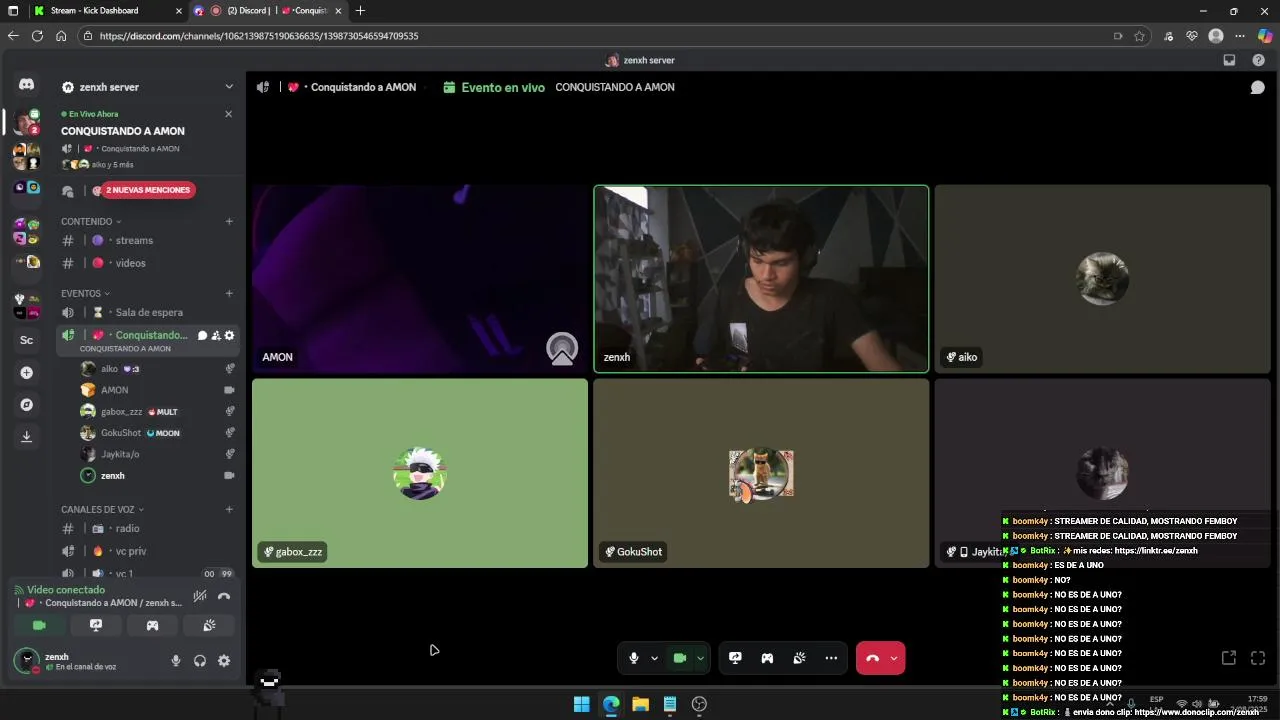Toggle camera off in call controls

[680, 658]
